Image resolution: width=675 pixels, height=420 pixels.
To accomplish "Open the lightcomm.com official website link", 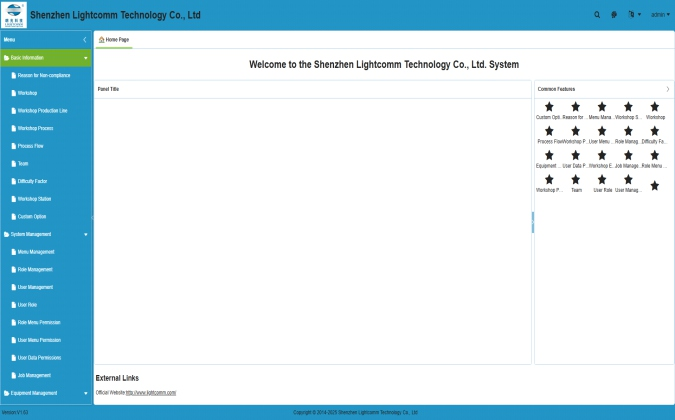I will click(151, 392).
